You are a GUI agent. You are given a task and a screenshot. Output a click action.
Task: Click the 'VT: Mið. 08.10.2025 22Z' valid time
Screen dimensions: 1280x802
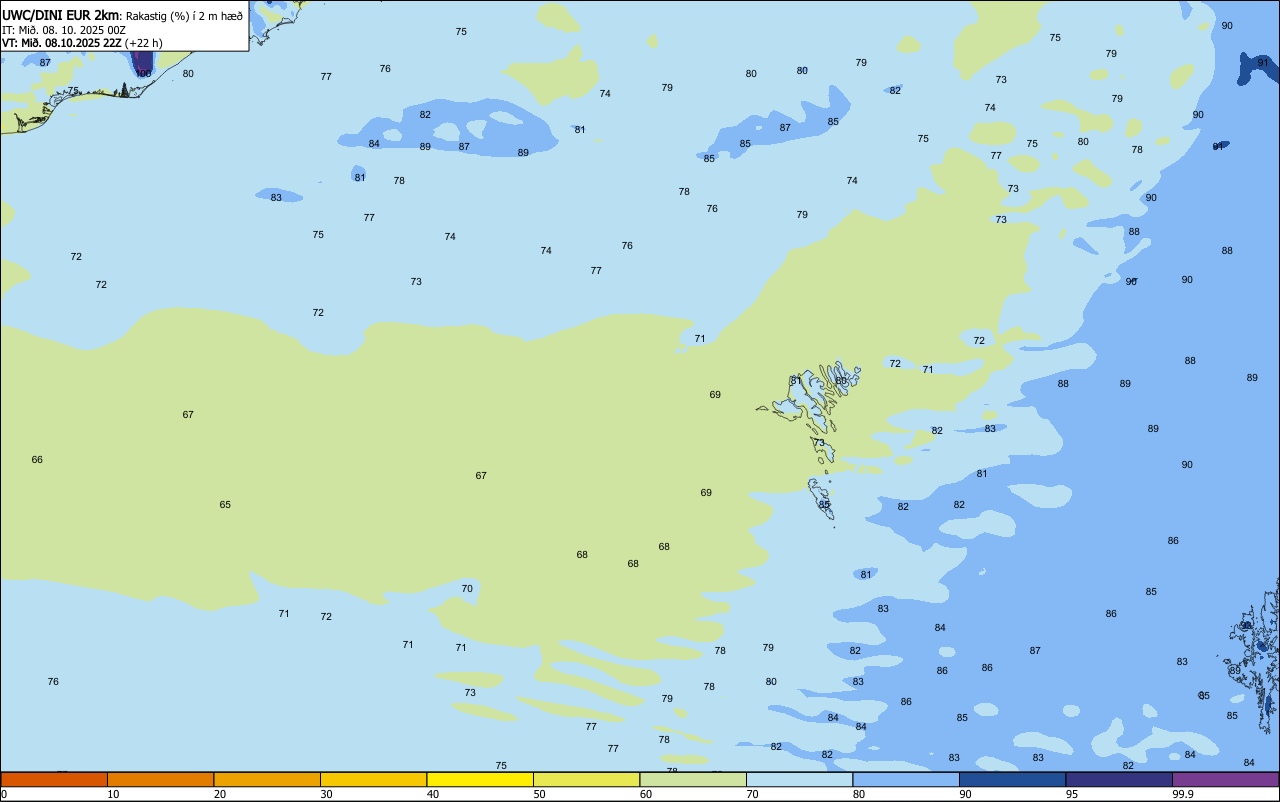click(62, 43)
